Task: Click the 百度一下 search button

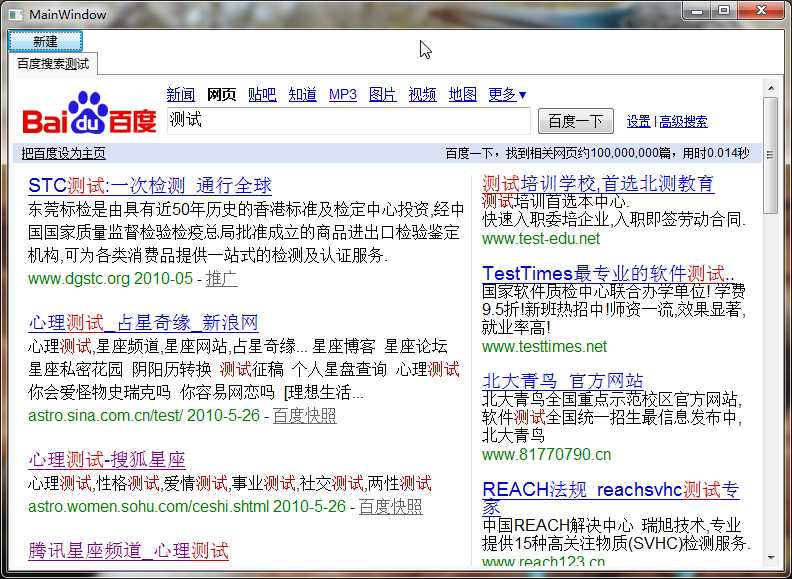Action: click(x=576, y=121)
